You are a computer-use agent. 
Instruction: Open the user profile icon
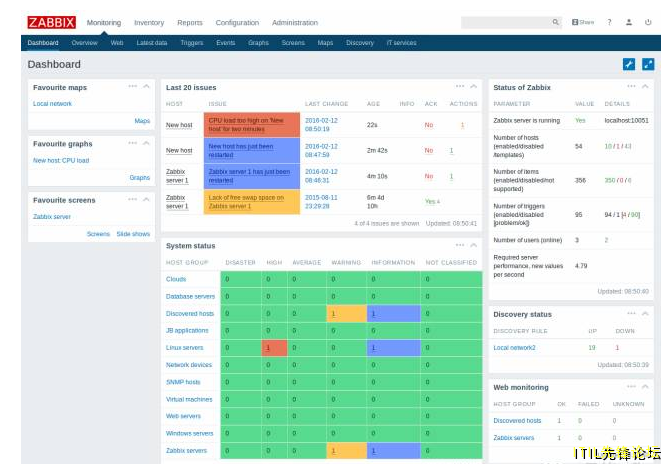click(629, 22)
